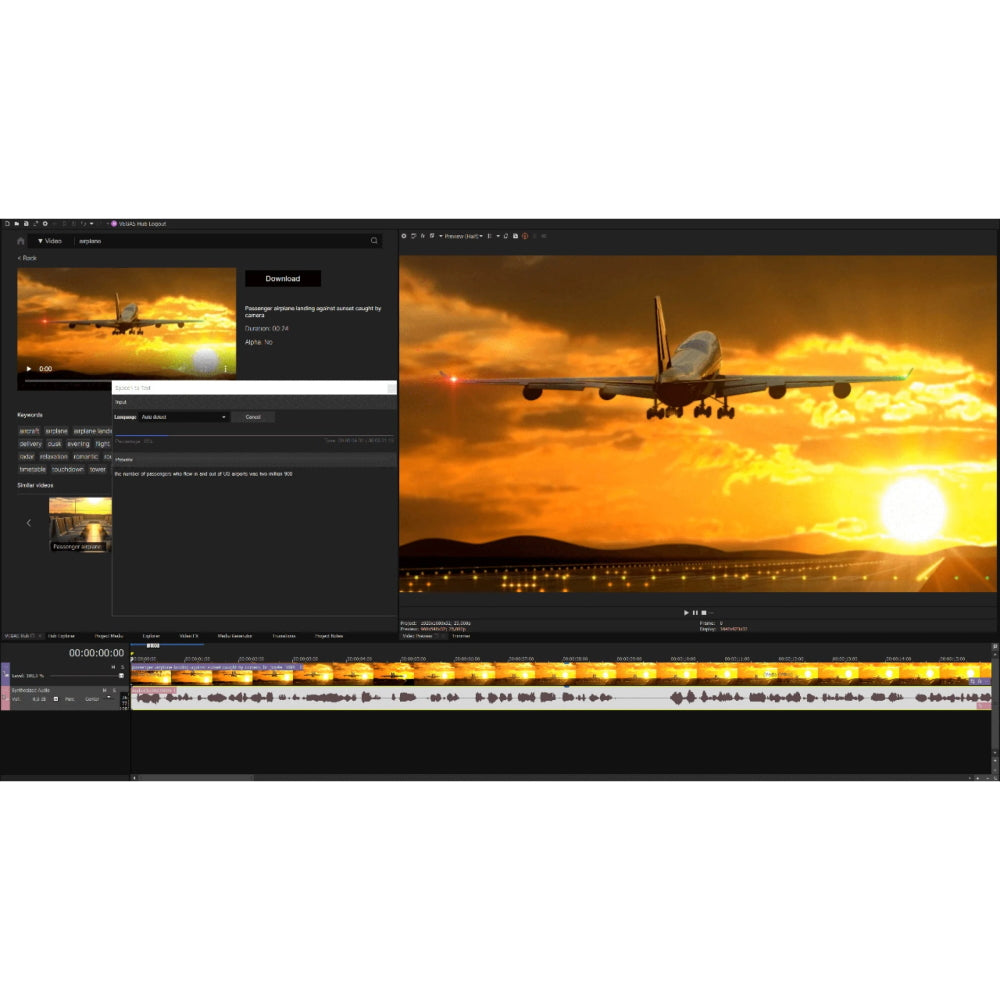
Task: Mute the Synthesized Audio track
Action: point(104,692)
